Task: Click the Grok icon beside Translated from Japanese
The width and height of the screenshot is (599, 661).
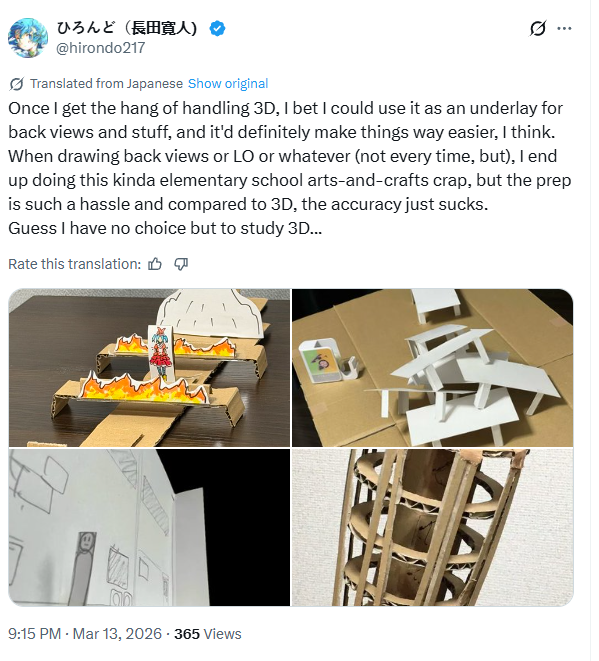Action: click(16, 84)
